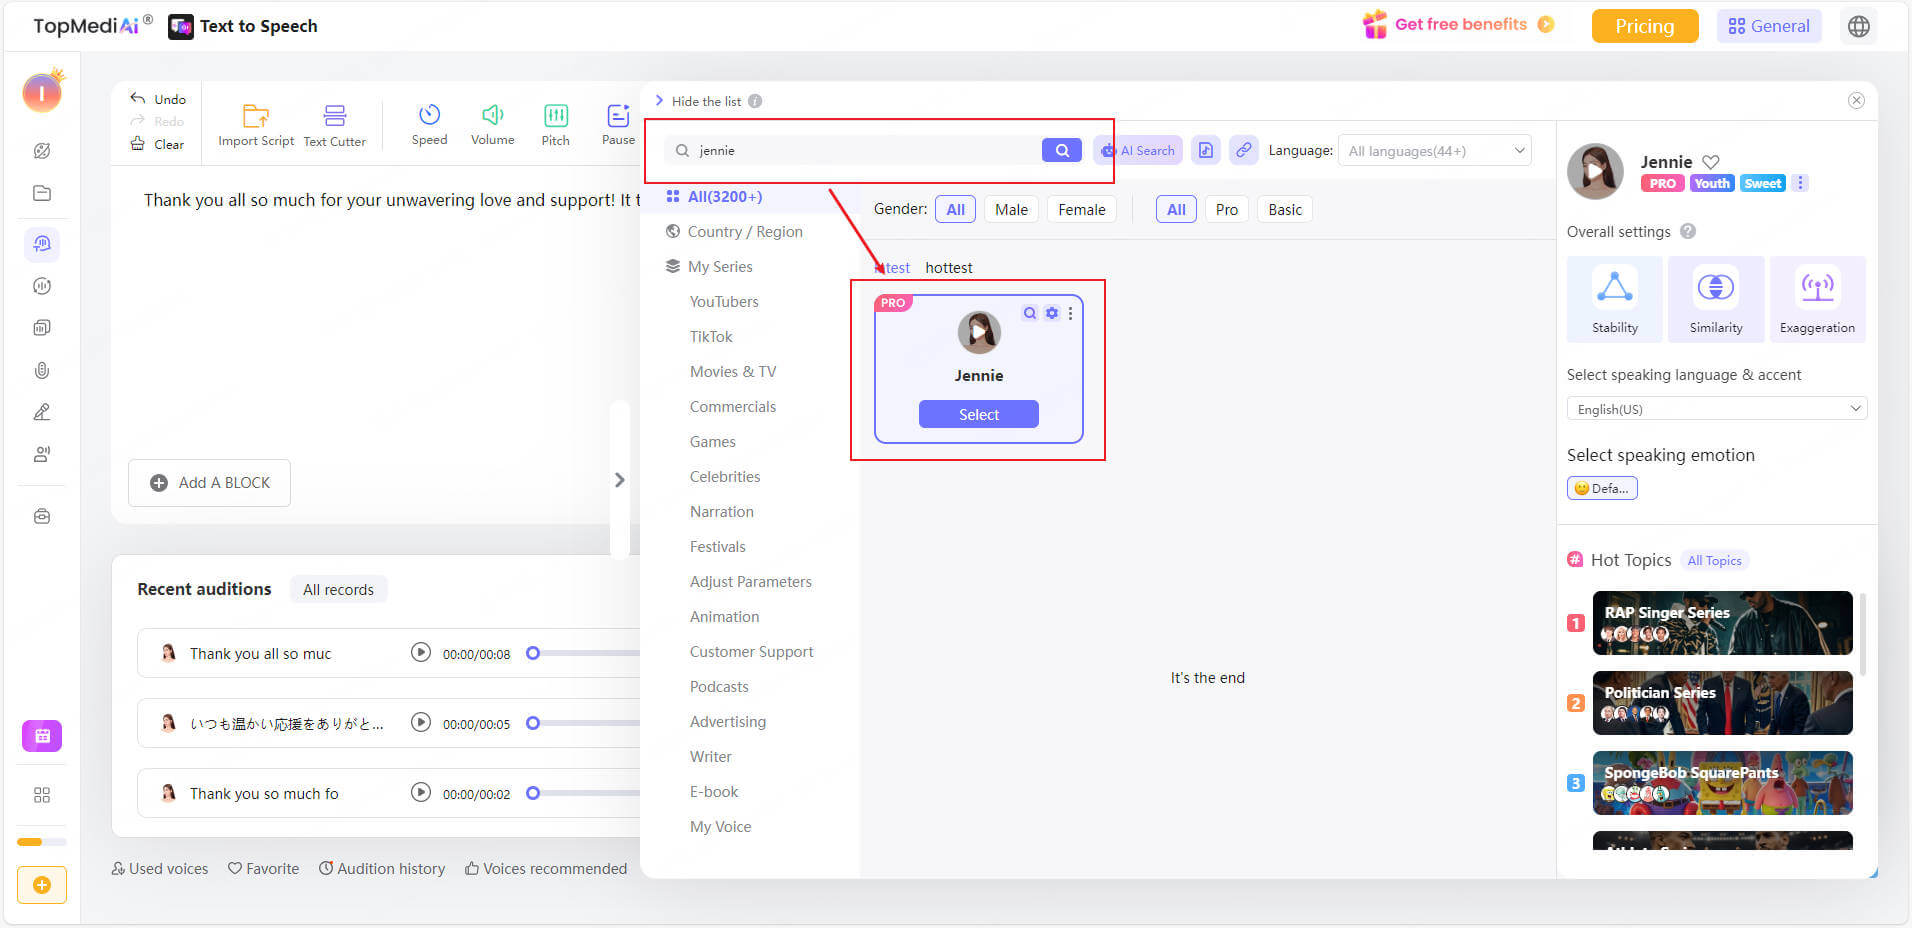
Task: Activate the AI Search button
Action: [x=1138, y=150]
